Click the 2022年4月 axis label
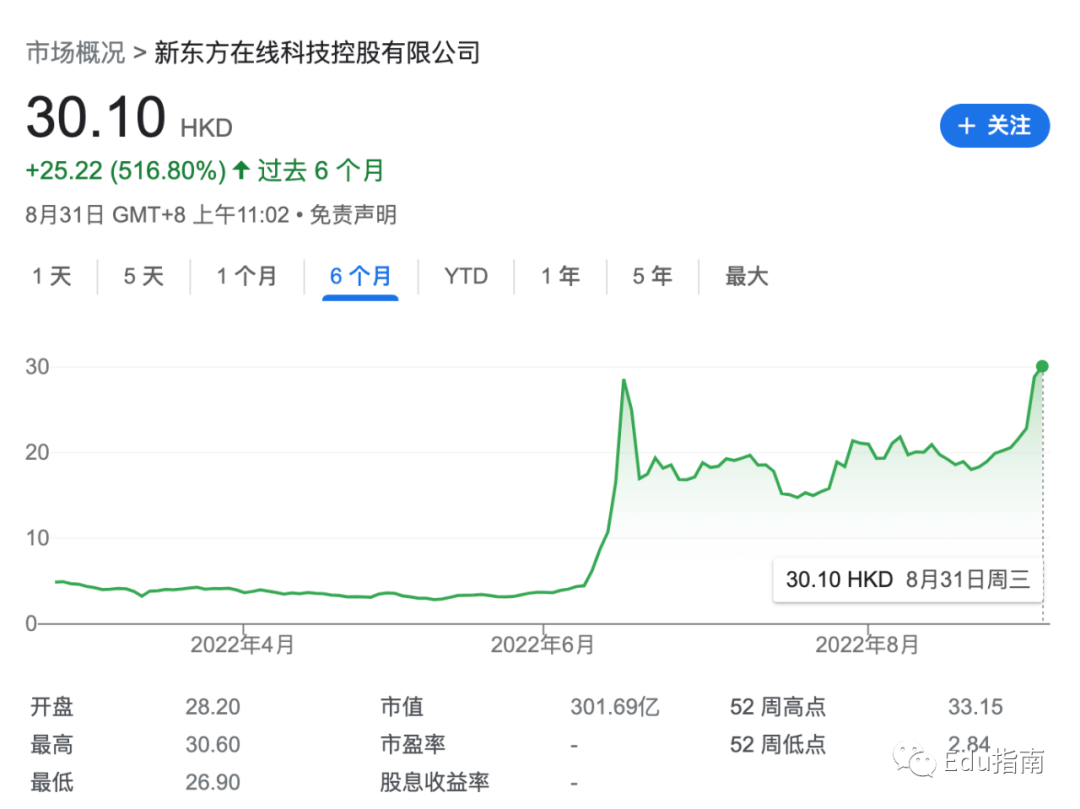1080x809 pixels. point(242,645)
